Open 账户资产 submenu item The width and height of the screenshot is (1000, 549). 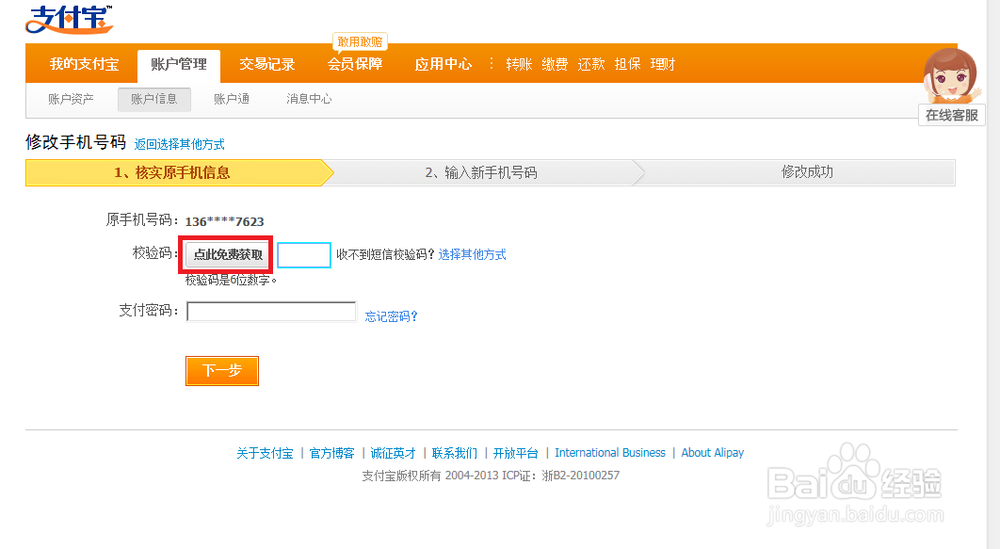(x=71, y=99)
